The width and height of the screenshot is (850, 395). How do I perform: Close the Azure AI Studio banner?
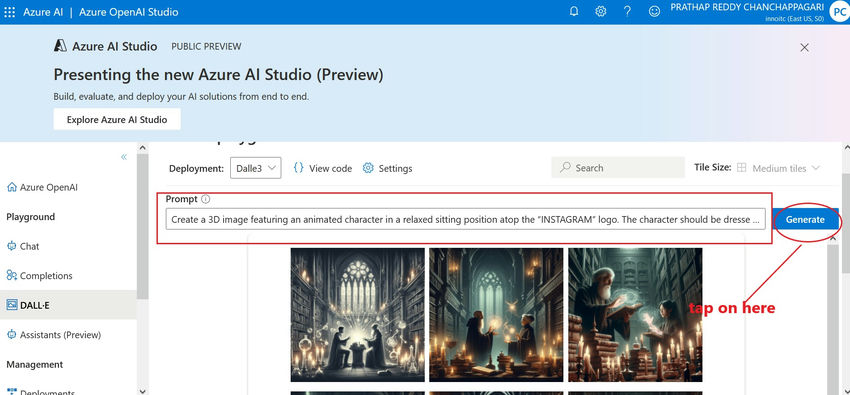tap(804, 48)
